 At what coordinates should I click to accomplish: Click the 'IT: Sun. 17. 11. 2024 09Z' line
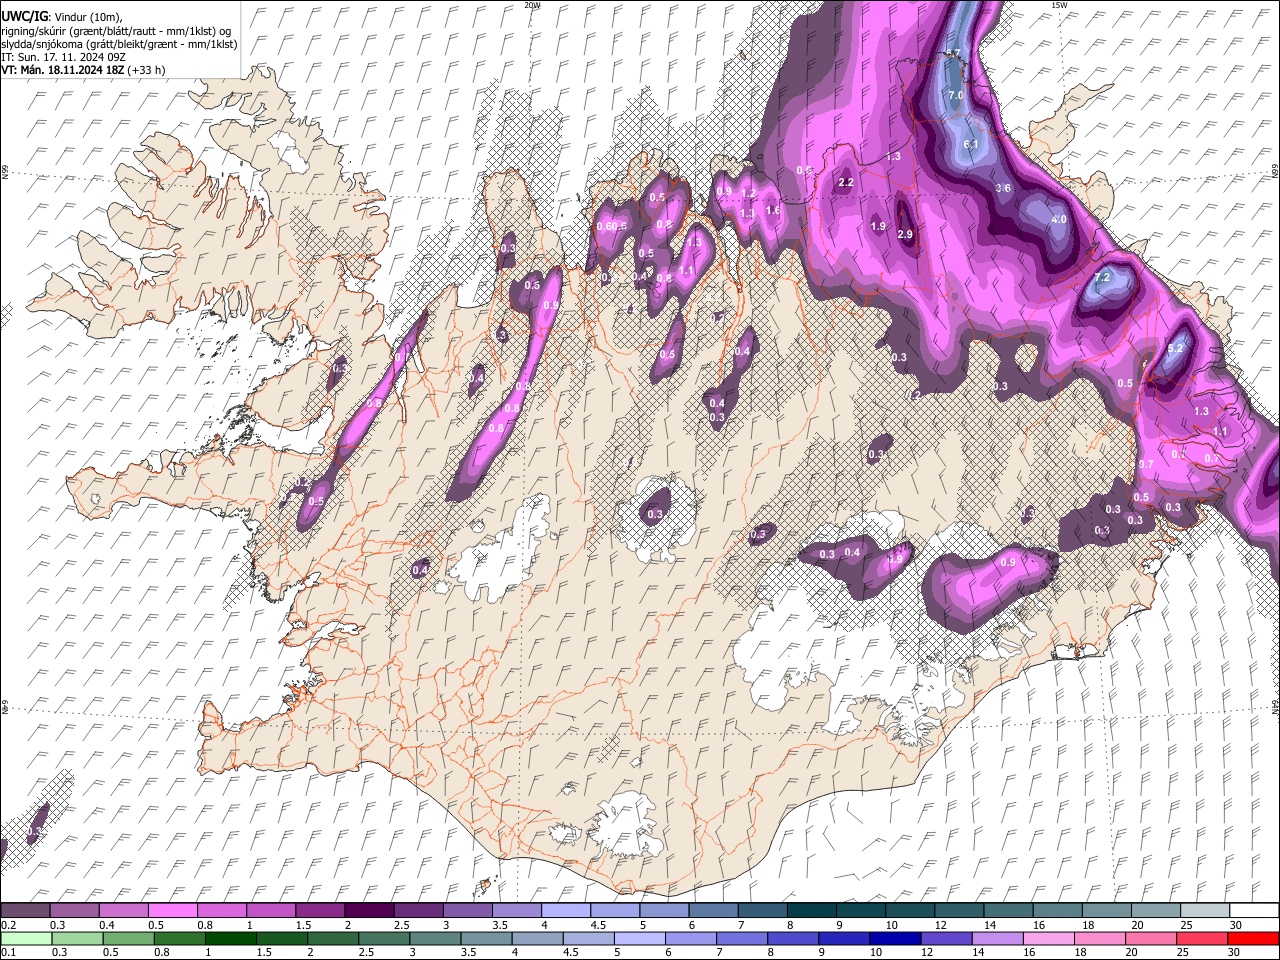[x=63, y=57]
